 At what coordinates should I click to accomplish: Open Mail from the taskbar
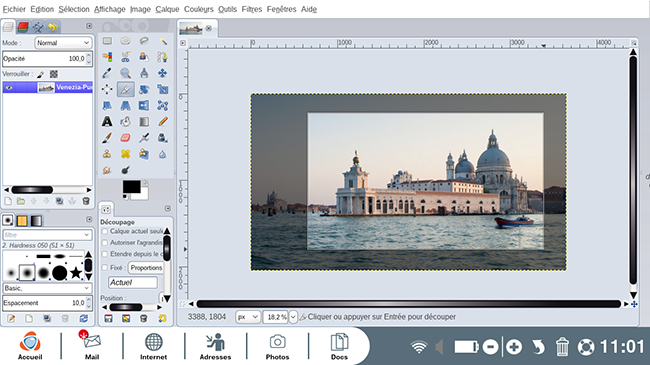point(92,345)
